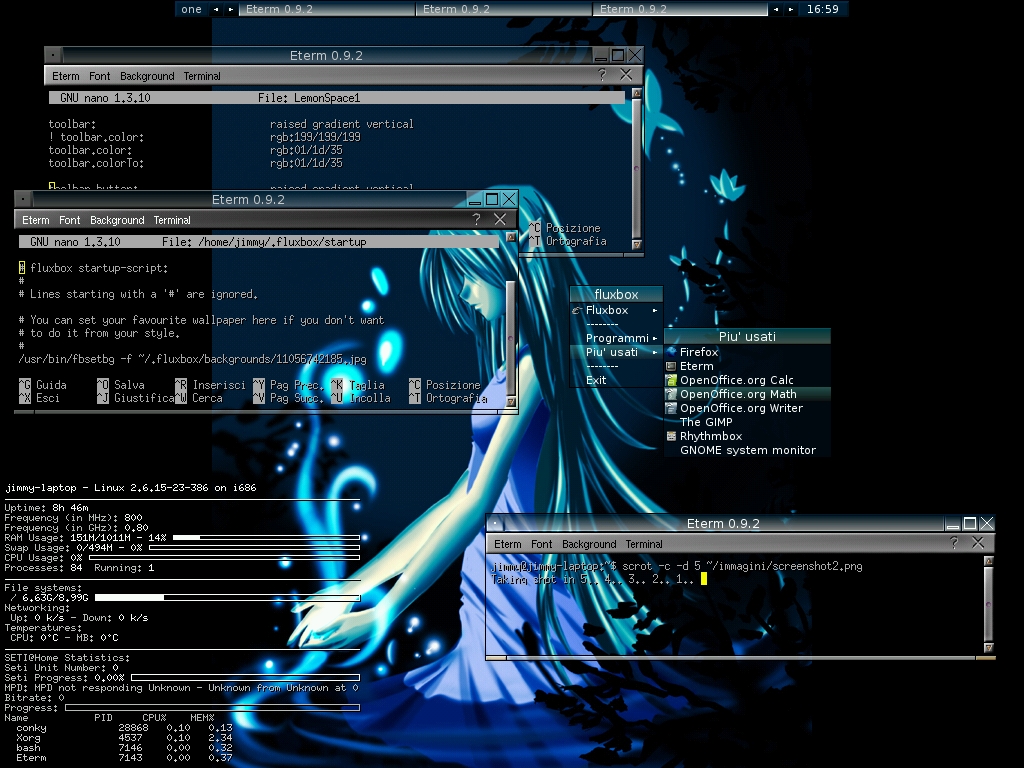This screenshot has height=768, width=1024.
Task: Click the 'Uptime: 8h 46m' line
Action: [46, 507]
